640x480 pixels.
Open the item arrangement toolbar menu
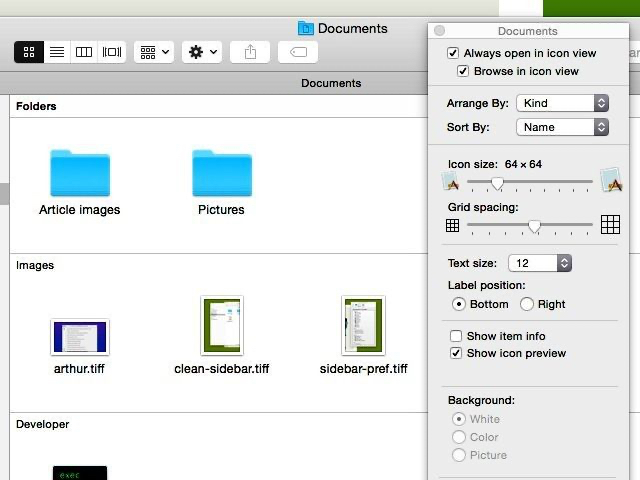click(x=154, y=52)
